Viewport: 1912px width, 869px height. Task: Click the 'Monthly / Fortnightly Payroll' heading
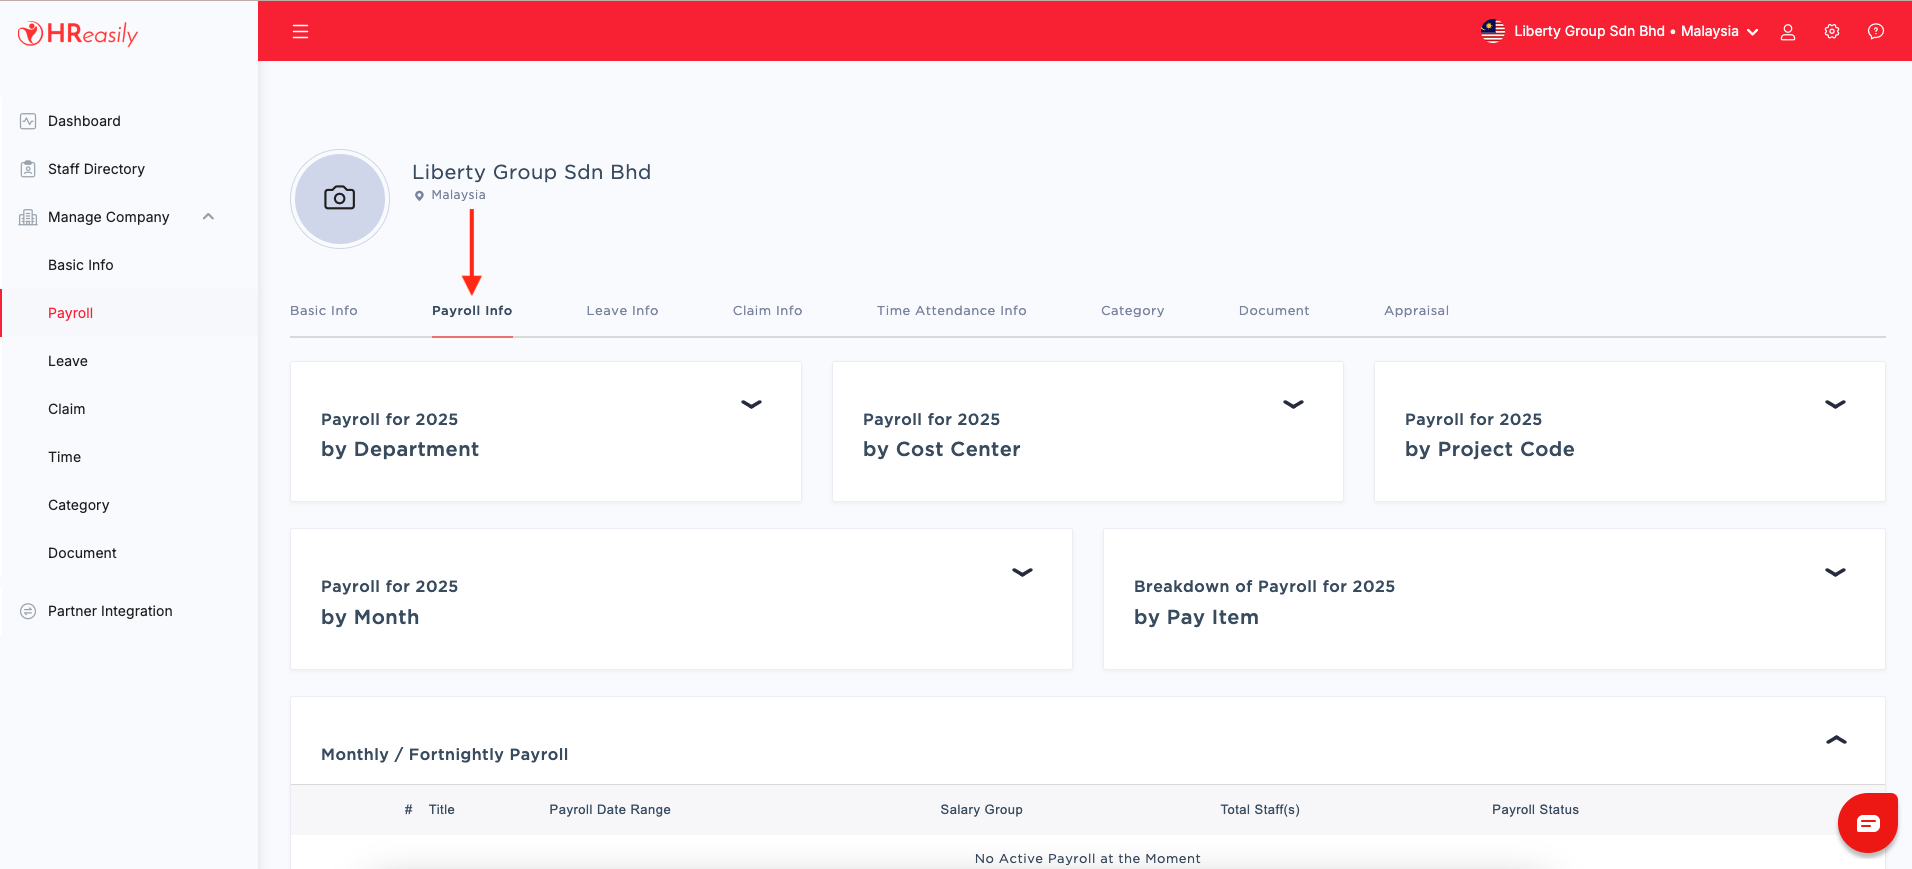point(444,754)
